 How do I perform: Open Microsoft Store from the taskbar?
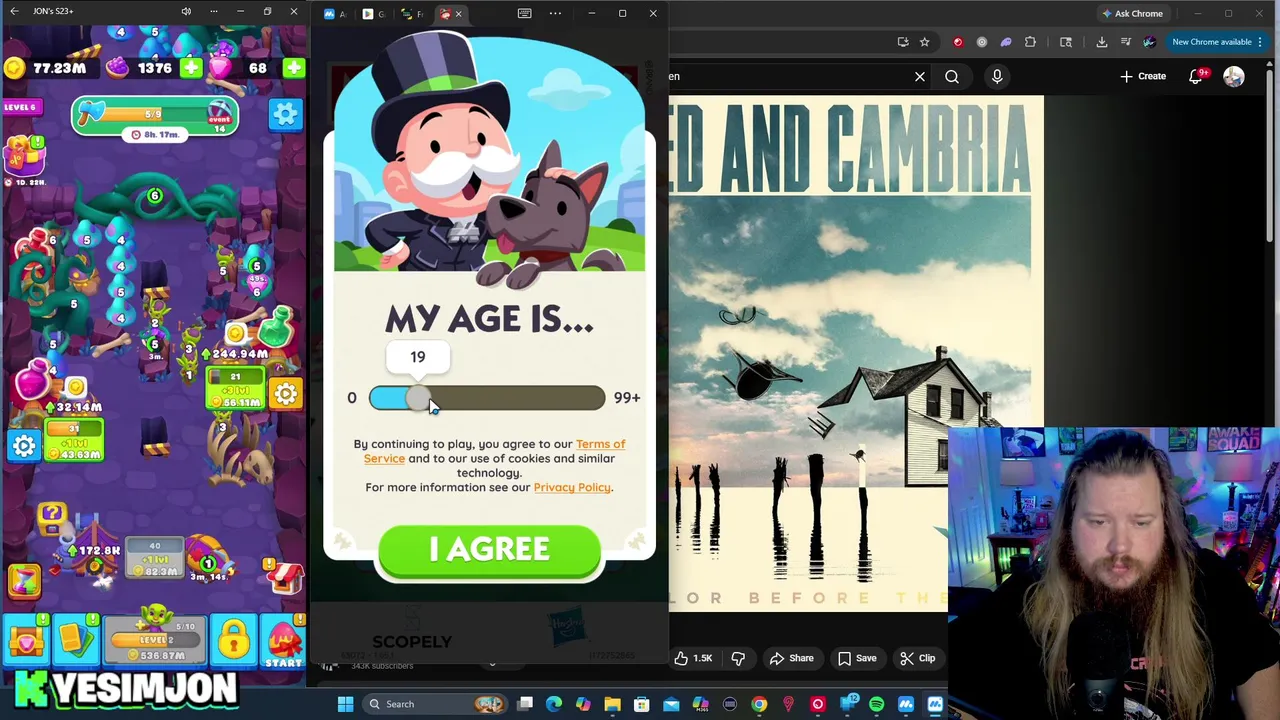[641, 704]
